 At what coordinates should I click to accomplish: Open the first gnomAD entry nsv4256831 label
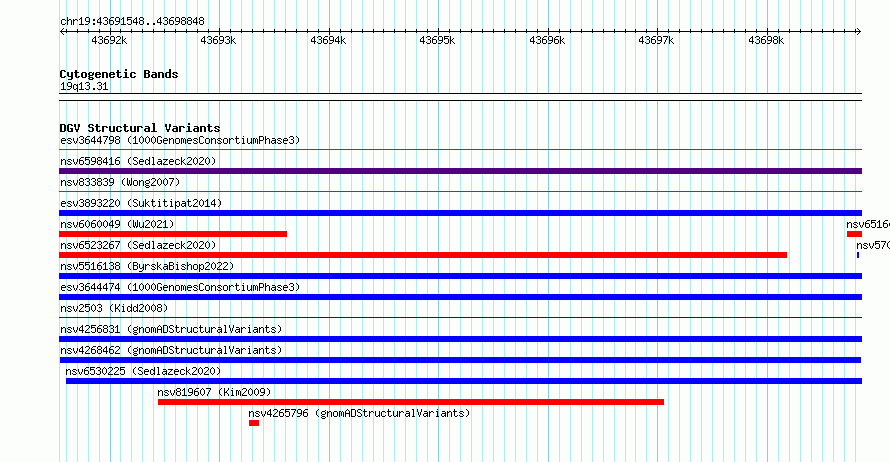click(171, 329)
